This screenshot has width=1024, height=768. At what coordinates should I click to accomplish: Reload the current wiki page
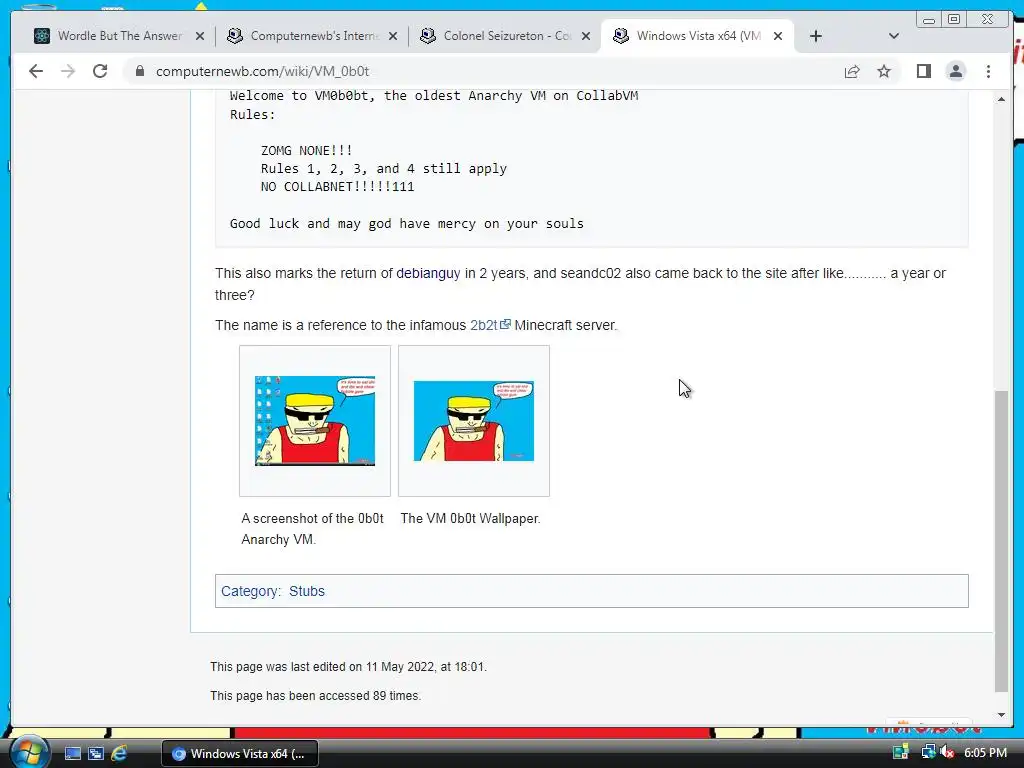pos(100,71)
